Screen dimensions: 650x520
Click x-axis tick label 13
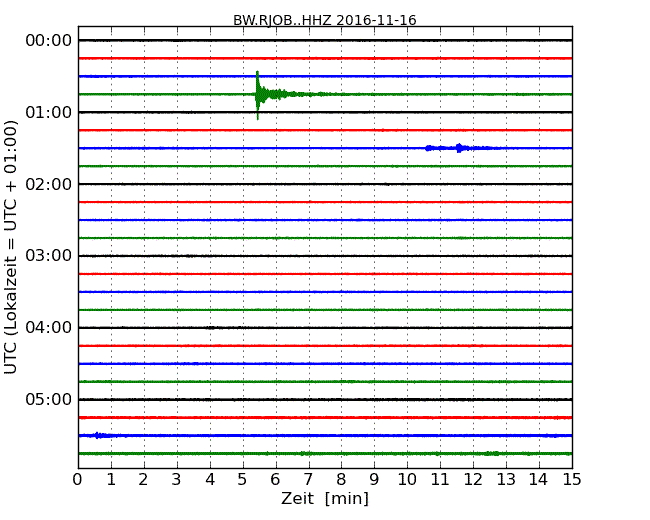click(x=506, y=480)
